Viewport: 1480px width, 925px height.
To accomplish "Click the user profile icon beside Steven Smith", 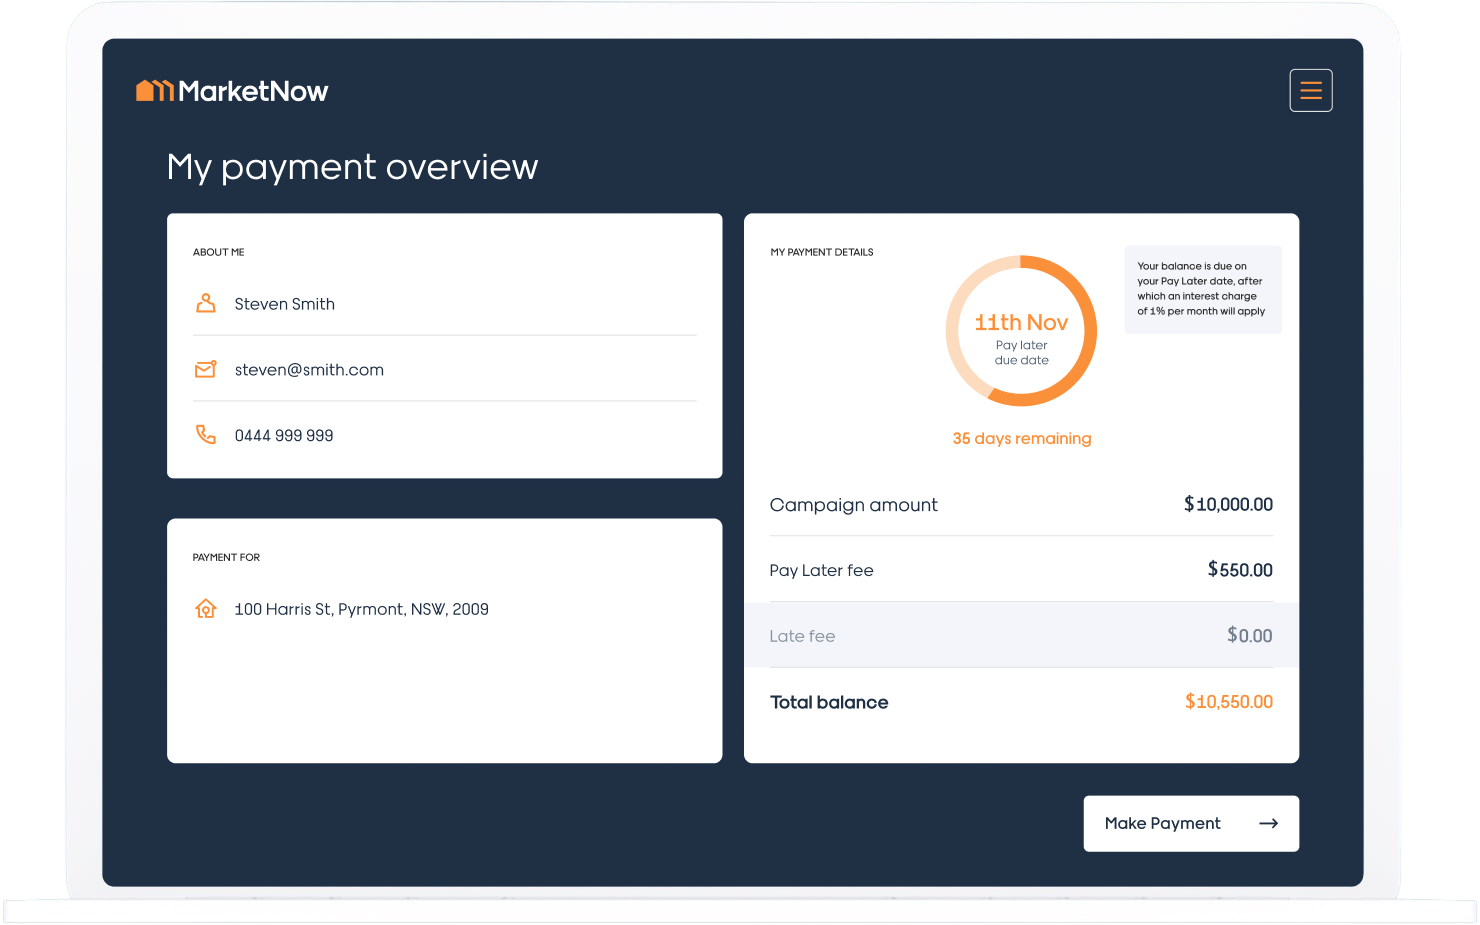I will [206, 303].
